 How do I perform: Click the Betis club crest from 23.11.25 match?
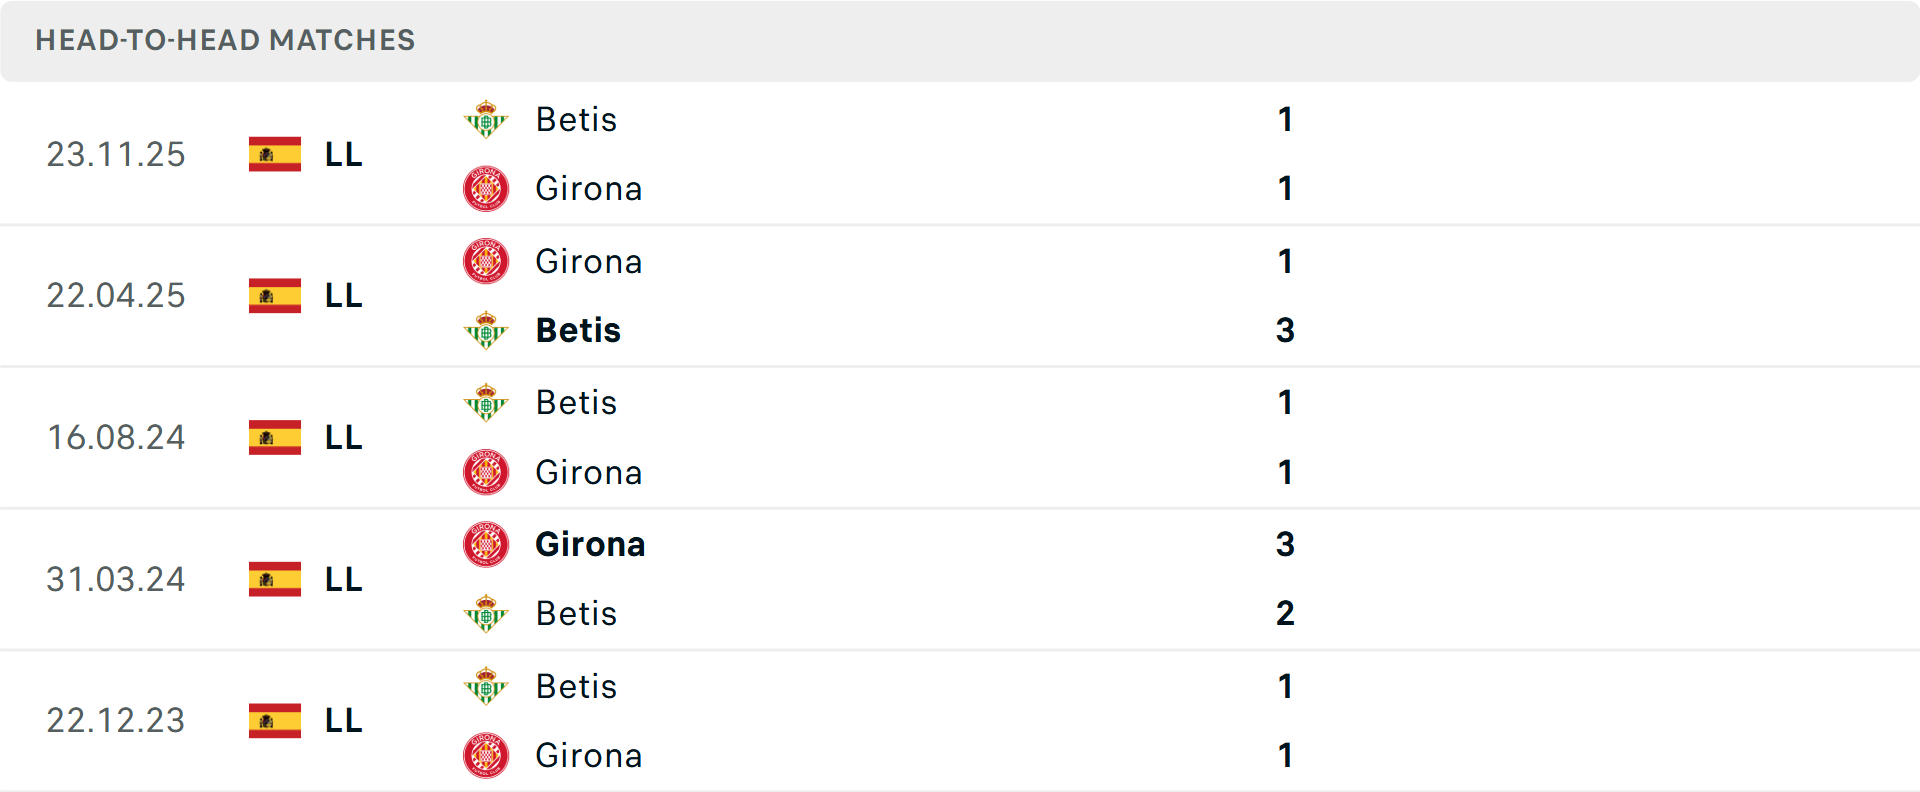486,119
